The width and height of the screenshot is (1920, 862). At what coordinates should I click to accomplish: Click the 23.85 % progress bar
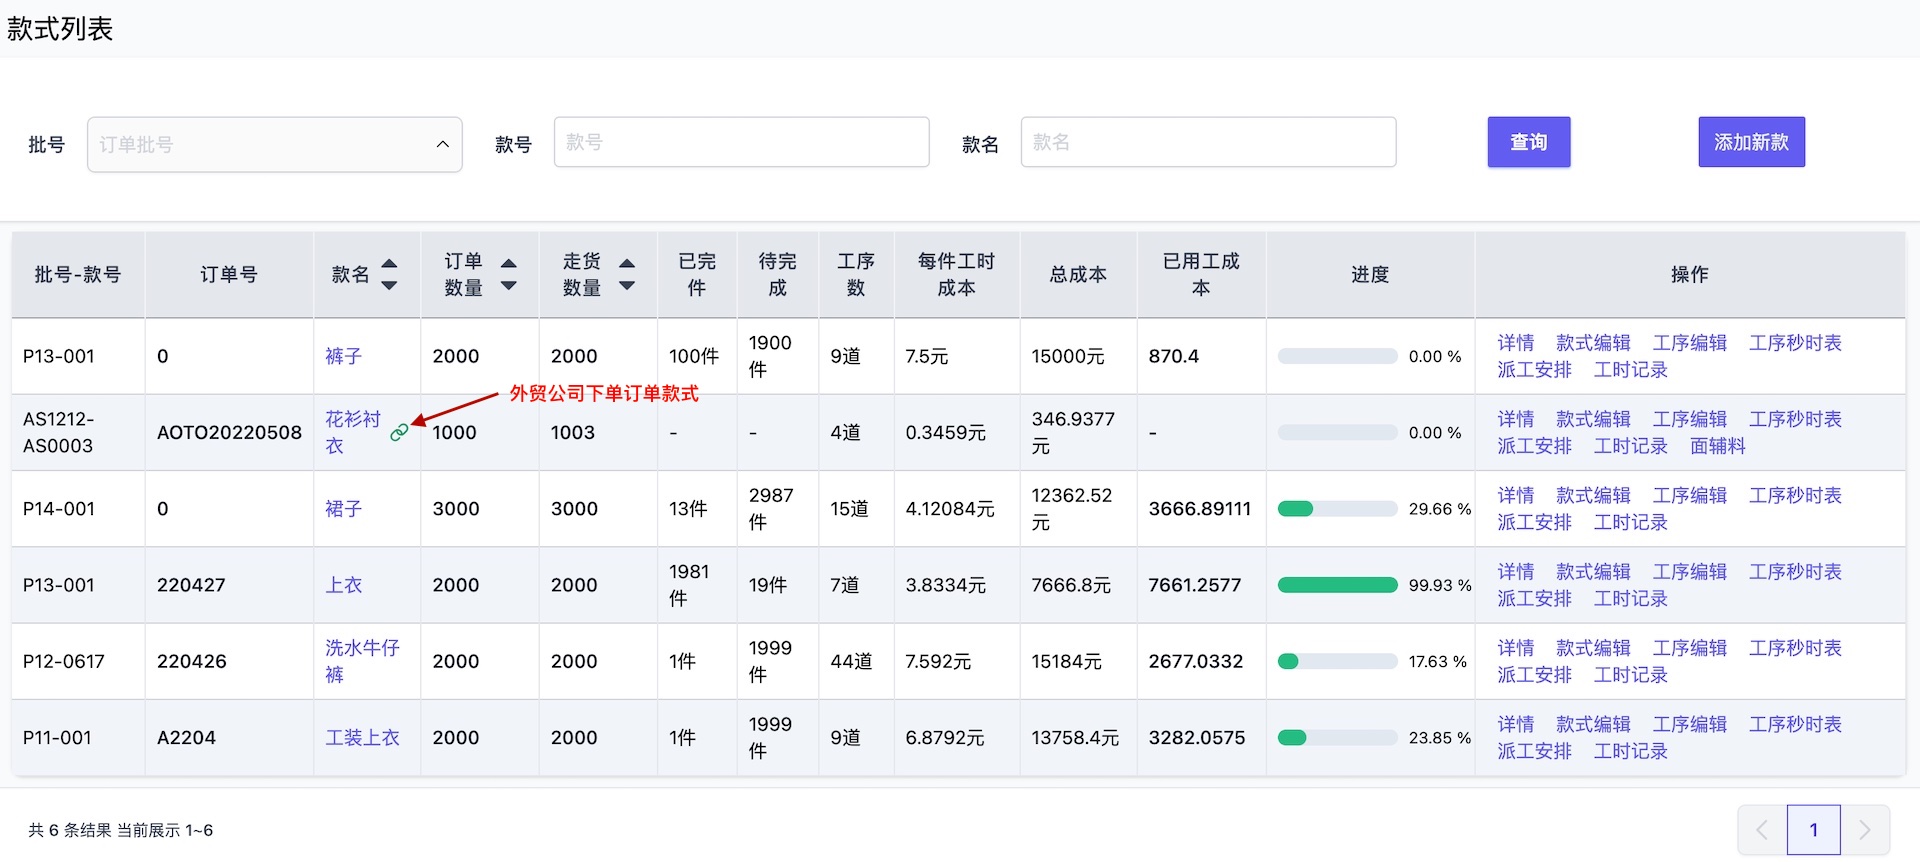pyautogui.click(x=1338, y=737)
